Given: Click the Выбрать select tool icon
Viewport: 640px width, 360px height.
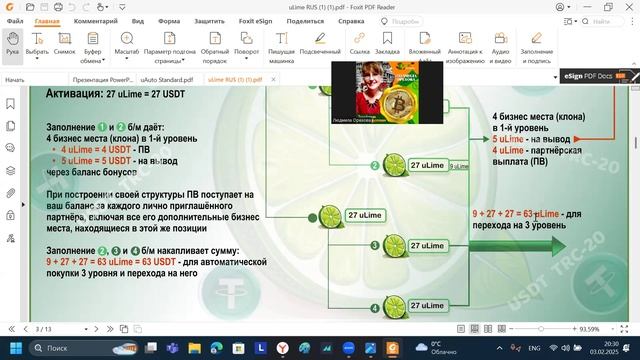Looking at the screenshot, I should (x=37, y=39).
